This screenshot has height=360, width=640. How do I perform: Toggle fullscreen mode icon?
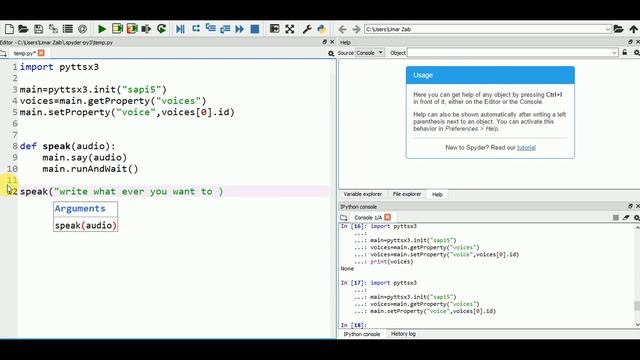(290, 29)
